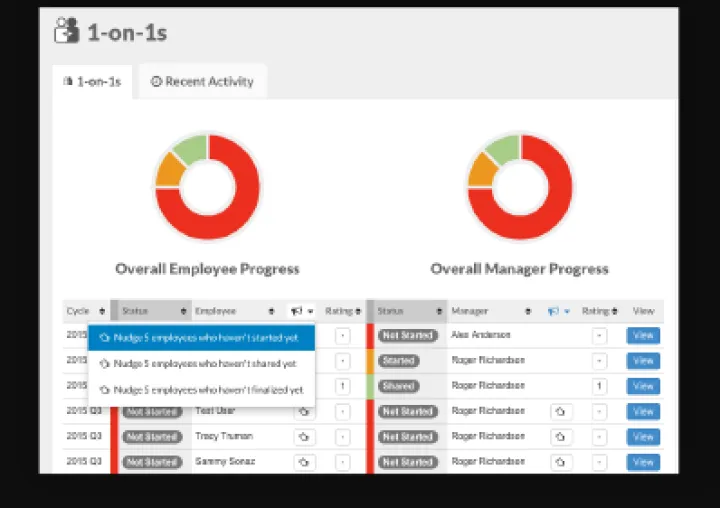720x508 pixels.
Task: Click employee rating box in Started row
Action: click(x=343, y=361)
